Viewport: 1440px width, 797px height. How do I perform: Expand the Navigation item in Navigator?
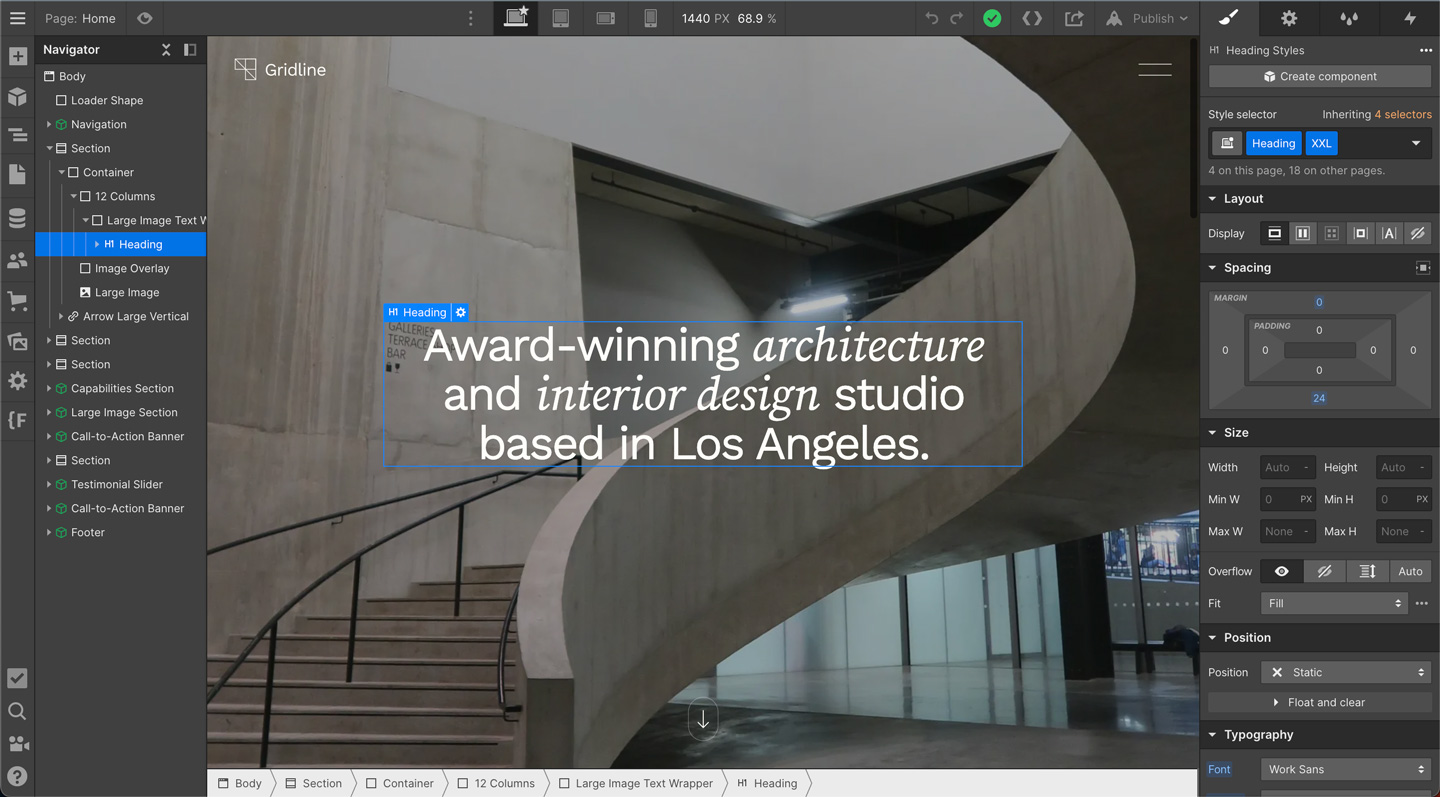tap(49, 124)
